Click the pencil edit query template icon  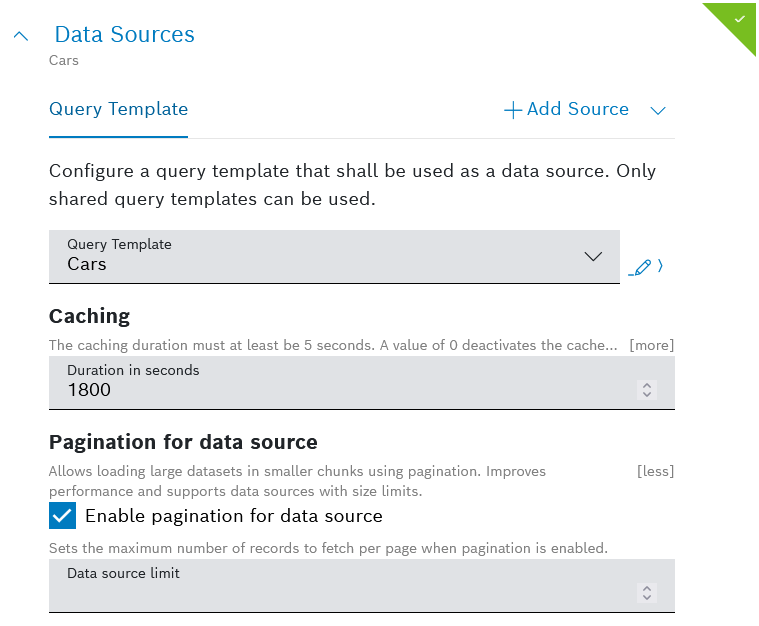click(641, 267)
